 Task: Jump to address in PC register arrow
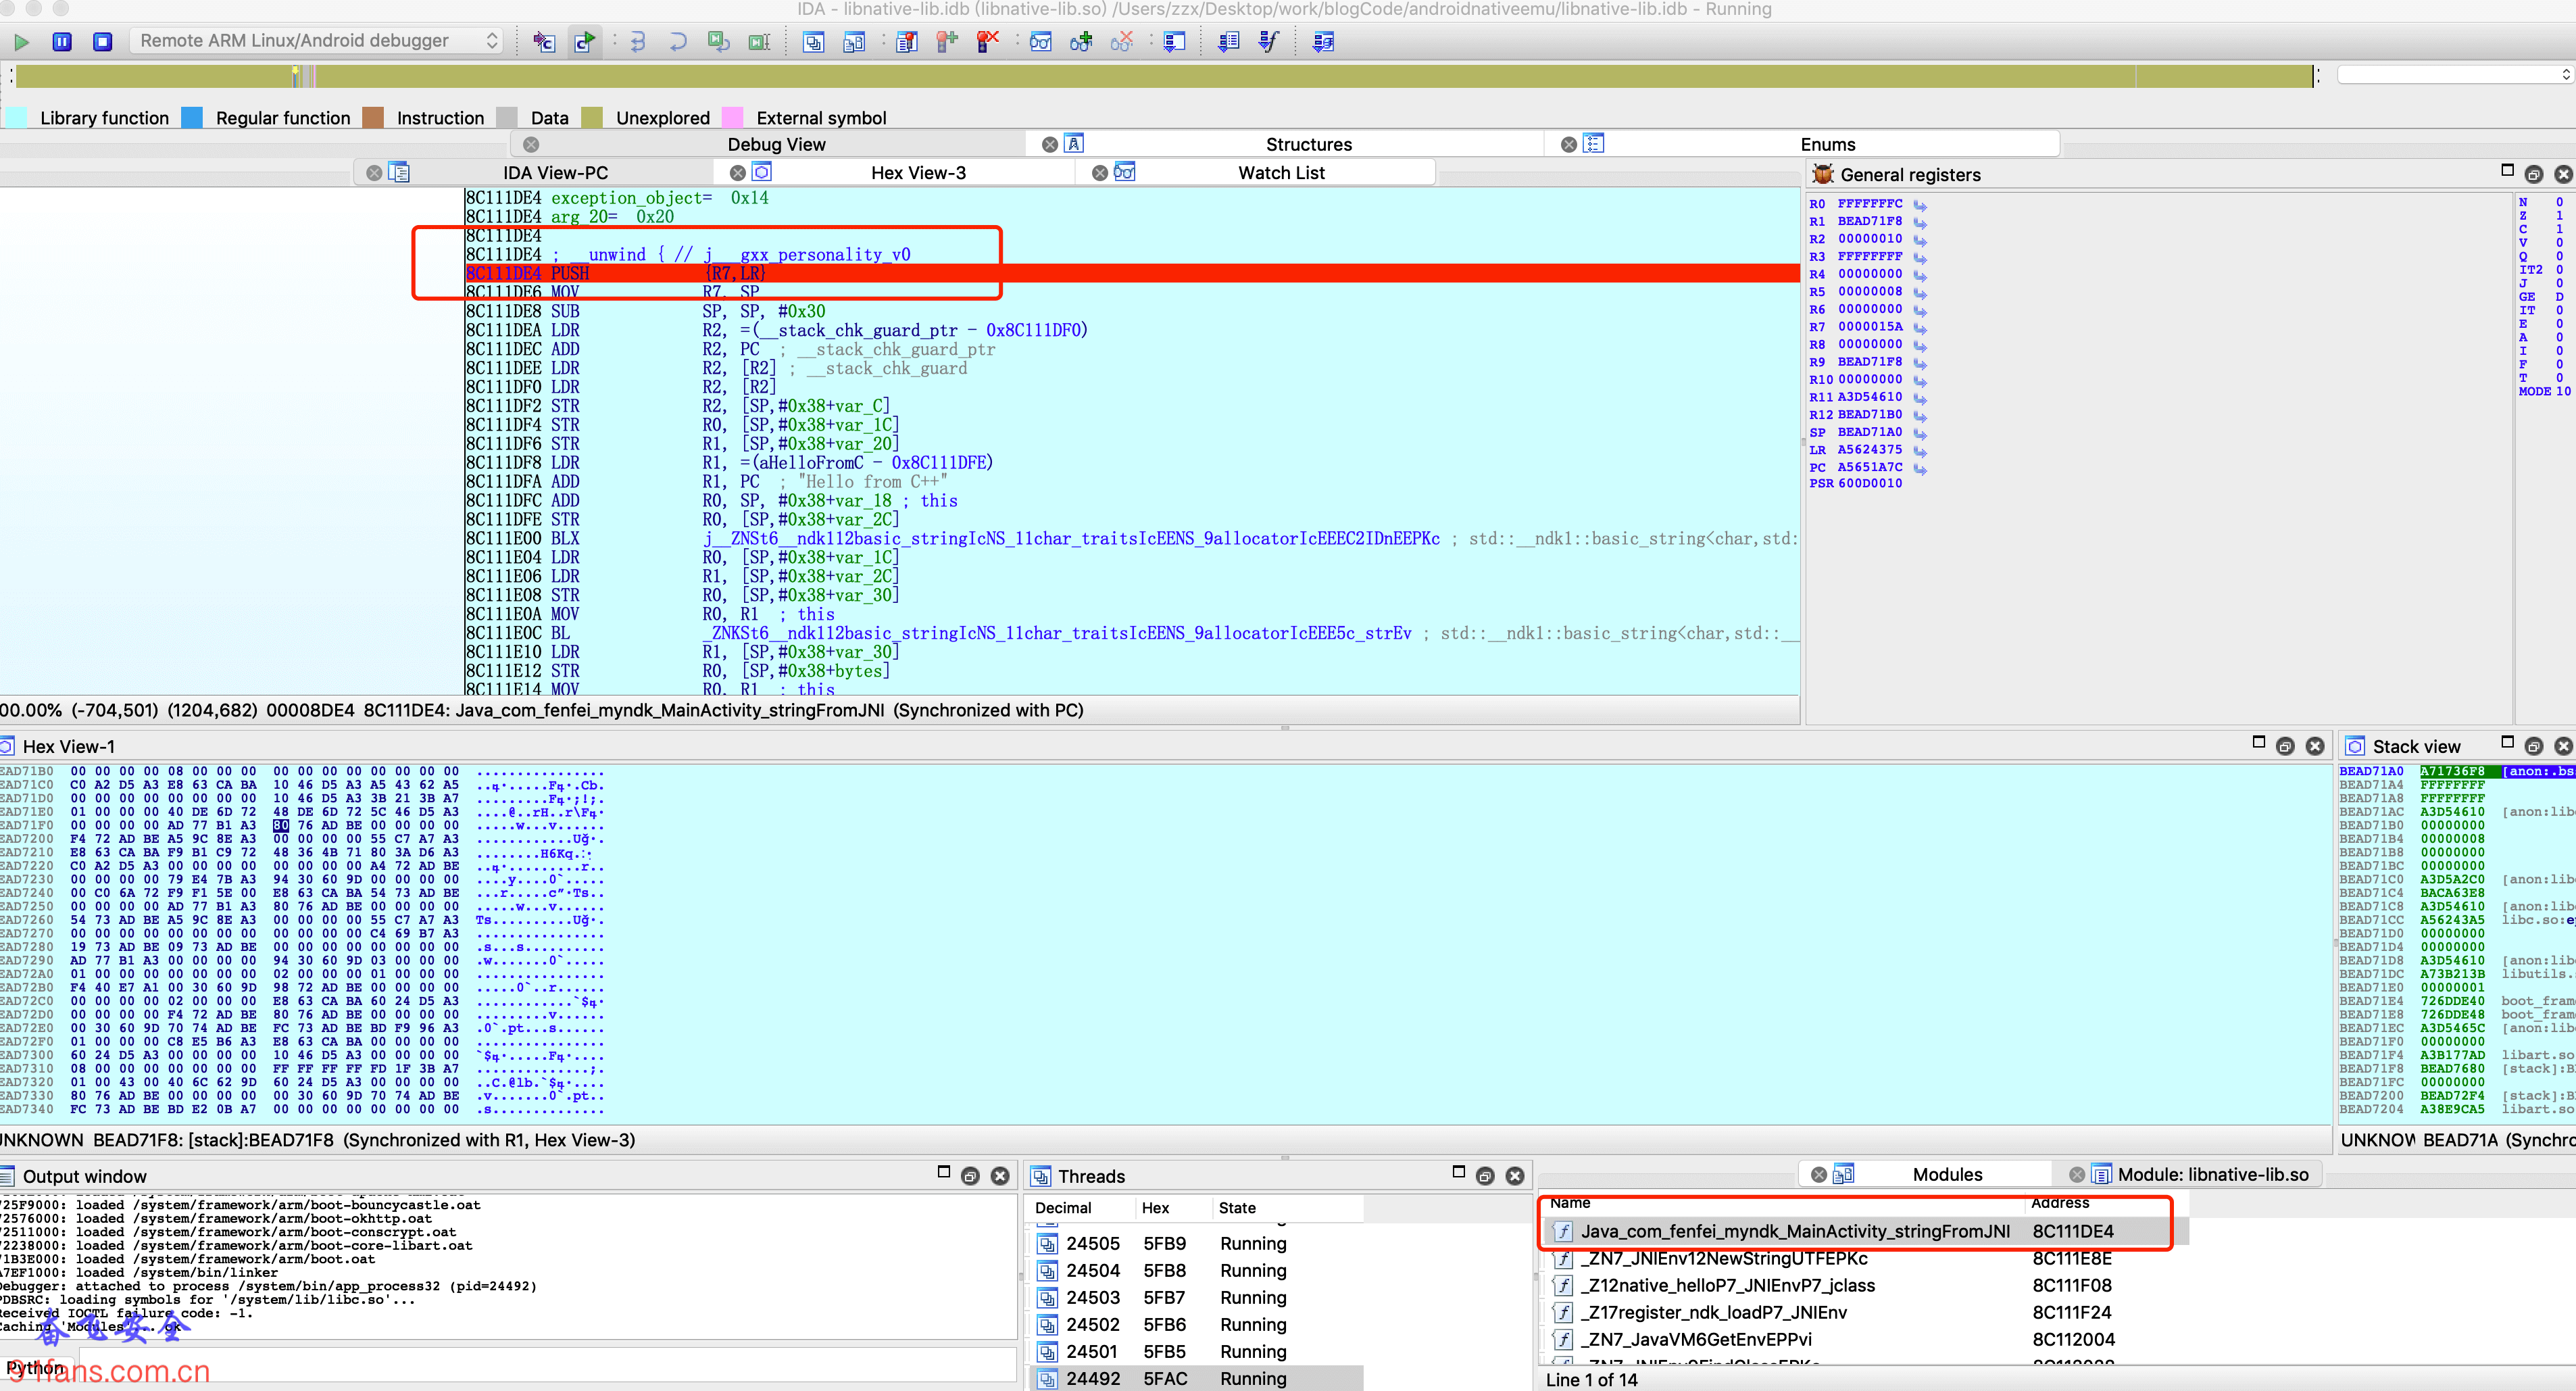[x=1920, y=469]
